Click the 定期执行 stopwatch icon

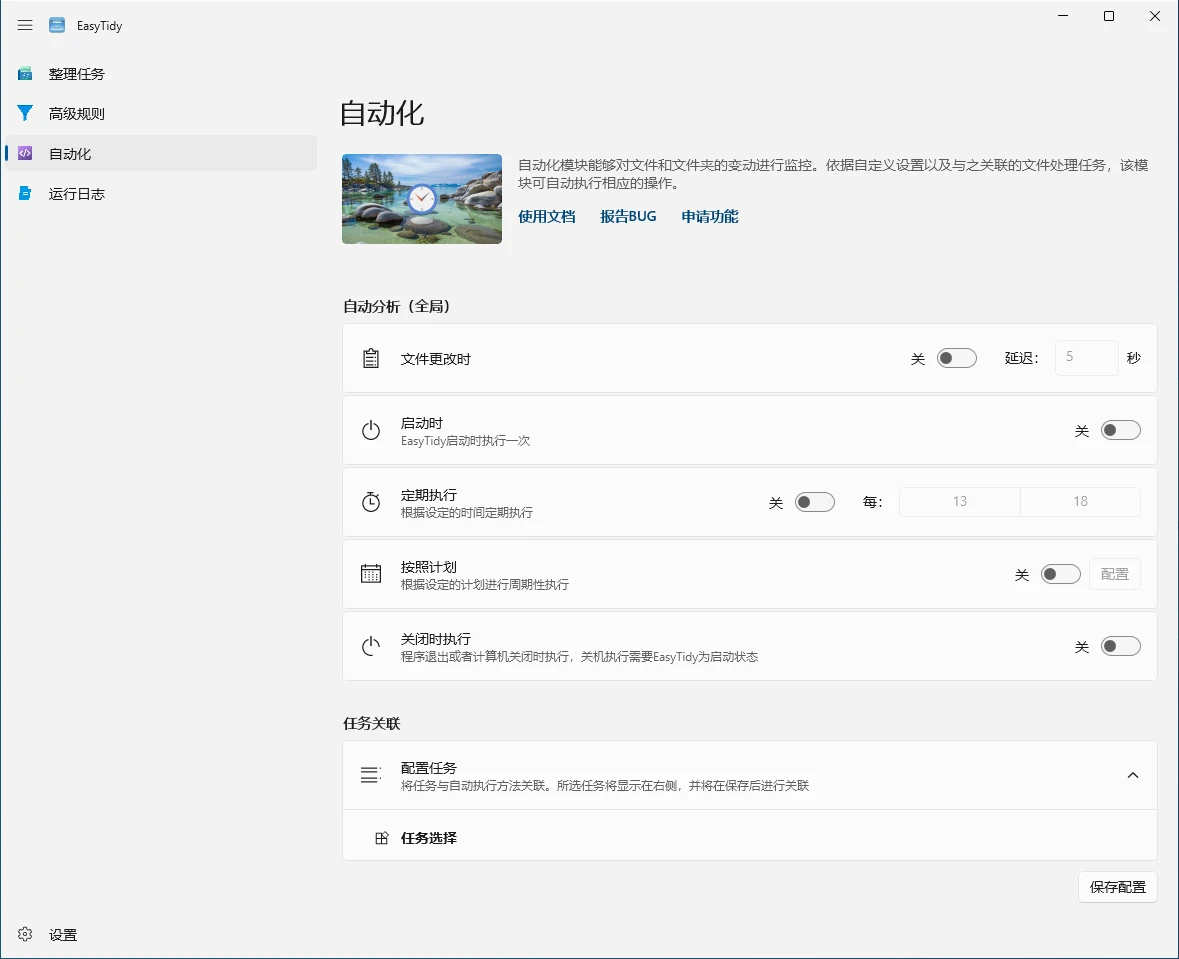pos(371,502)
